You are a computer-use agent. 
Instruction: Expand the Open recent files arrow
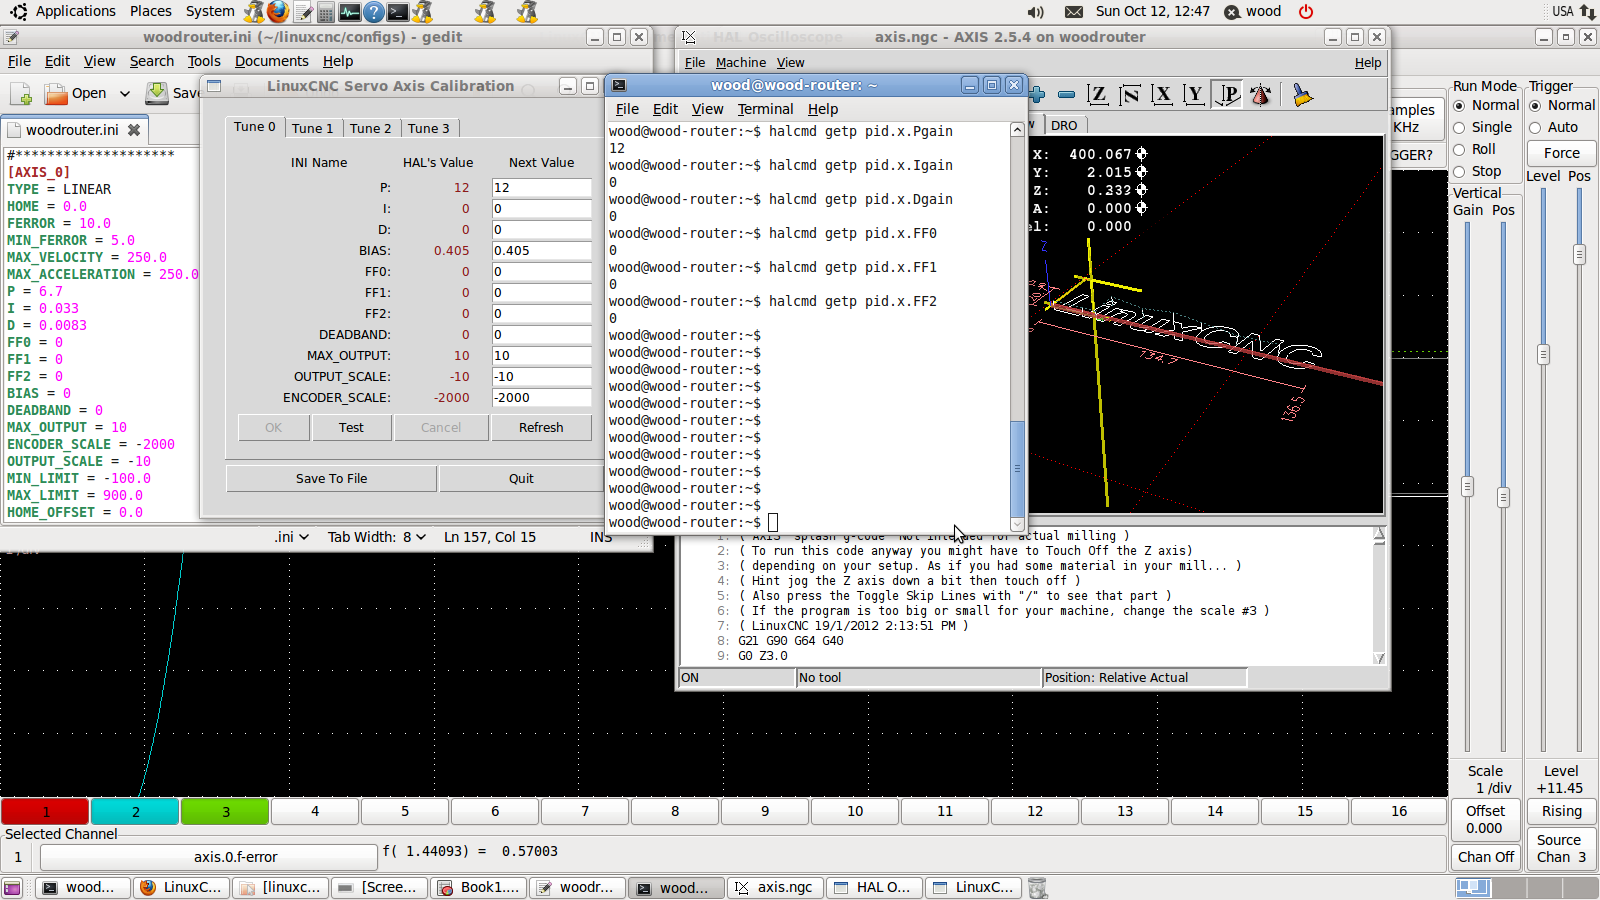click(x=125, y=93)
